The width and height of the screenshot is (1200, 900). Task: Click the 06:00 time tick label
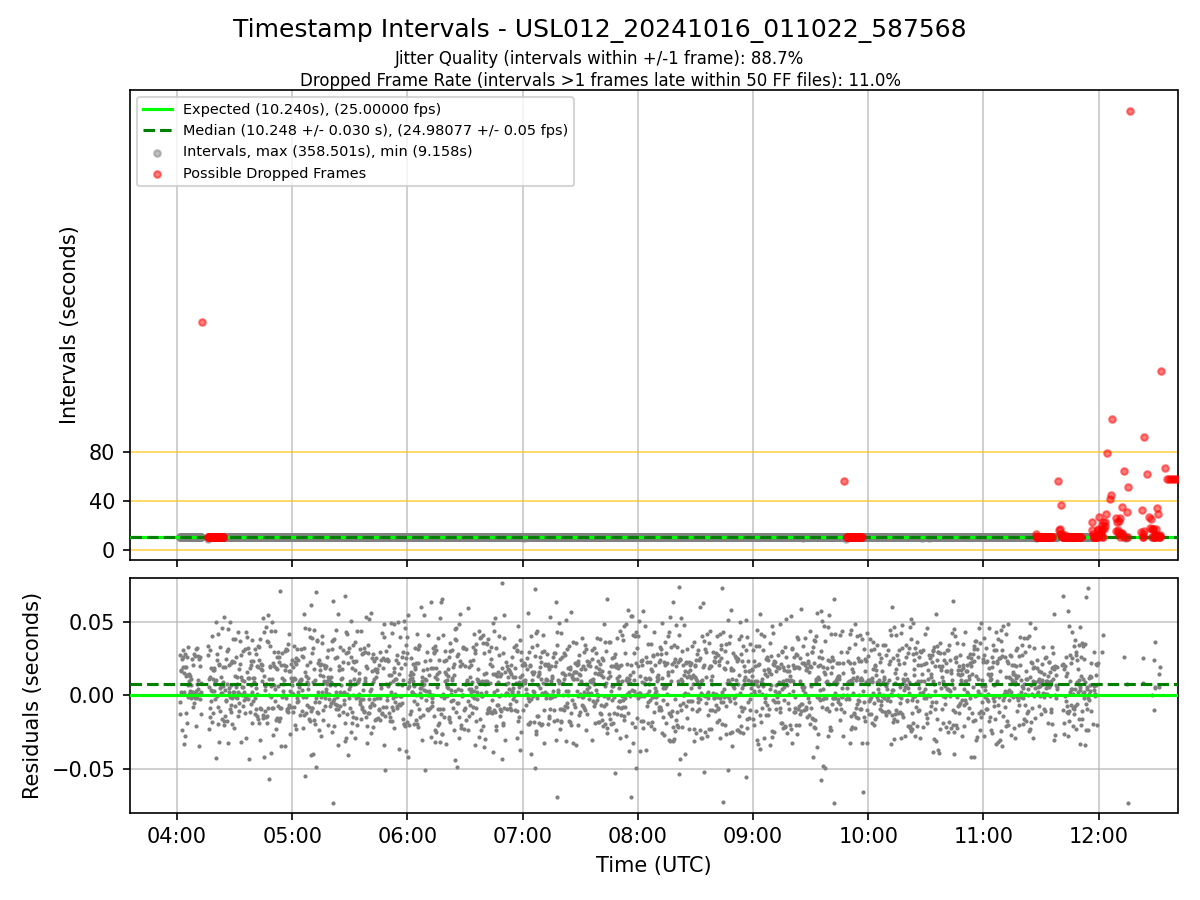407,834
